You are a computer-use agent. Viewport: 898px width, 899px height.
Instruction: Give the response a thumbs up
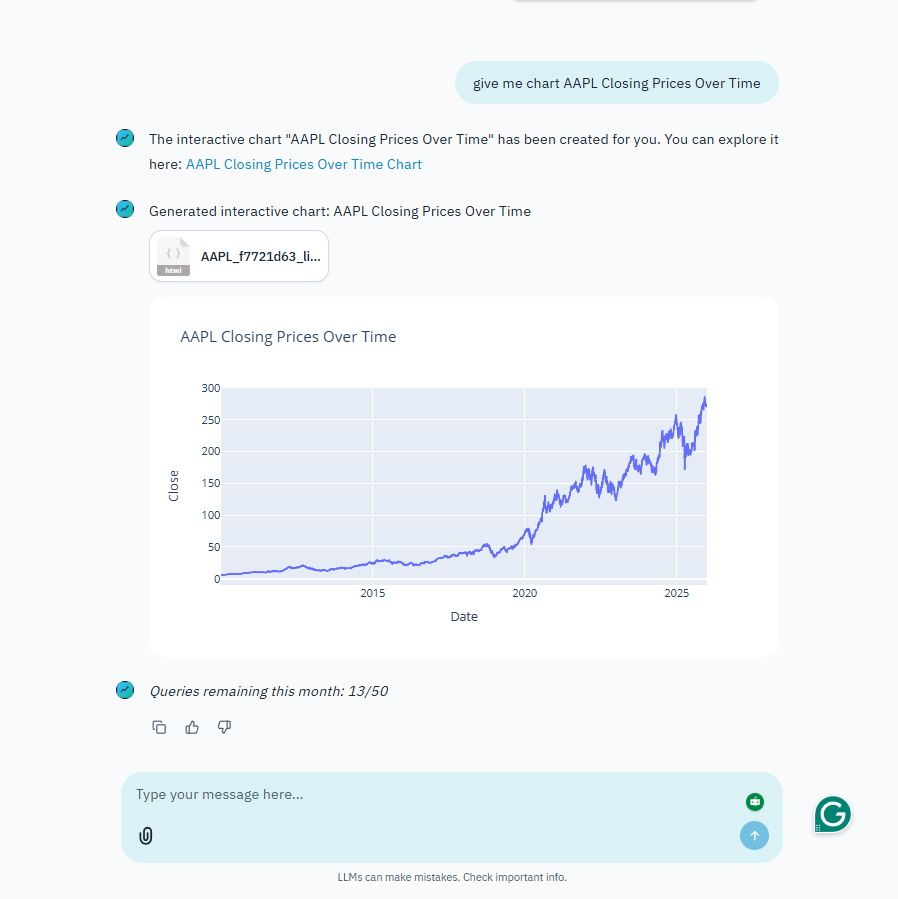[191, 727]
